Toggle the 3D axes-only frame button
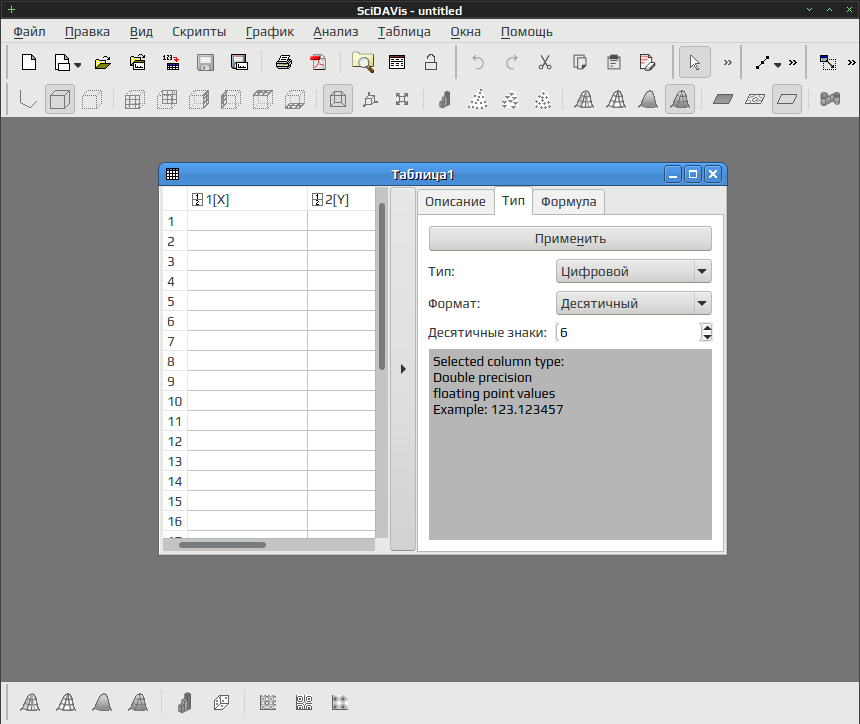 27,99
